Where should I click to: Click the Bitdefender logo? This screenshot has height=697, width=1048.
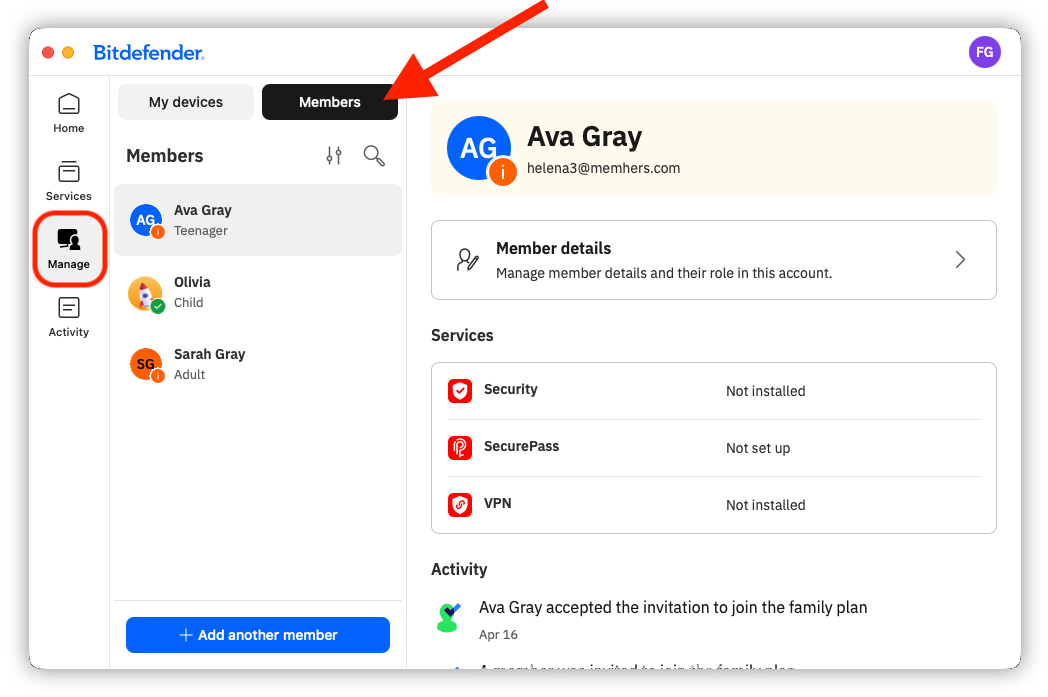(148, 53)
